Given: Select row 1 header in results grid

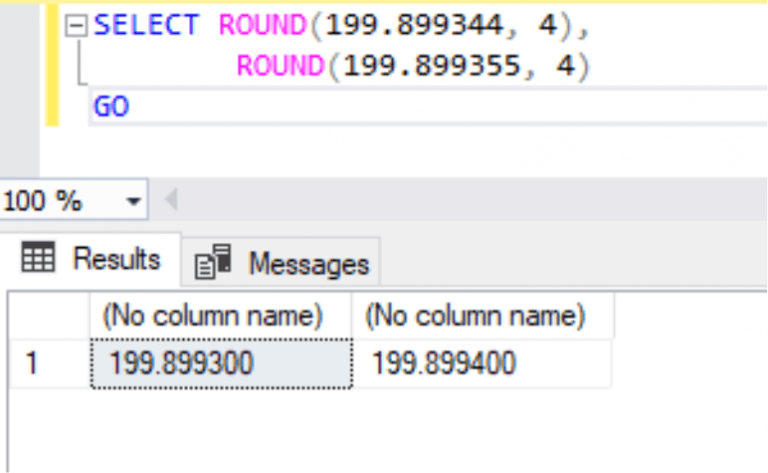Looking at the screenshot, I should pyautogui.click(x=49, y=363).
